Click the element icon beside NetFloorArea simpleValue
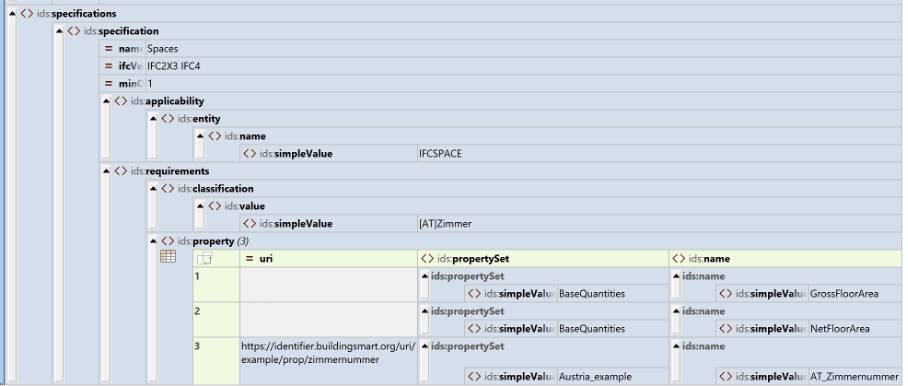This screenshot has height=386, width=908. [x=726, y=329]
